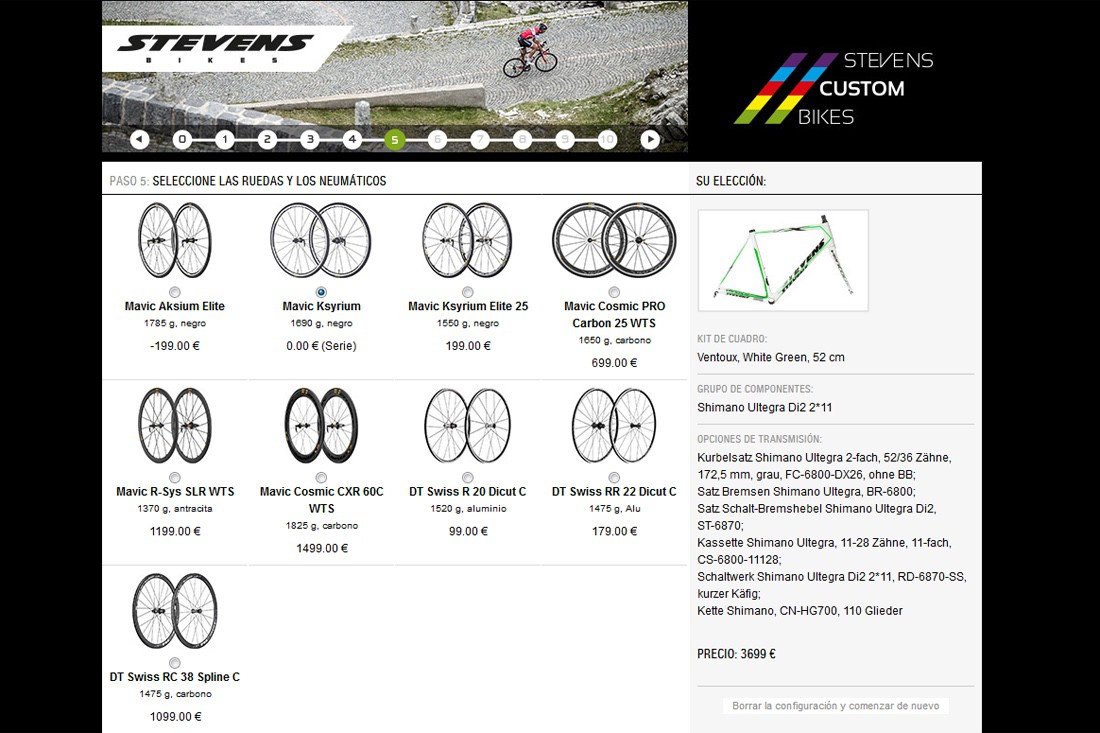
Task: Select Mavic Ksyrium Elite 25 radio button
Action: [x=468, y=292]
